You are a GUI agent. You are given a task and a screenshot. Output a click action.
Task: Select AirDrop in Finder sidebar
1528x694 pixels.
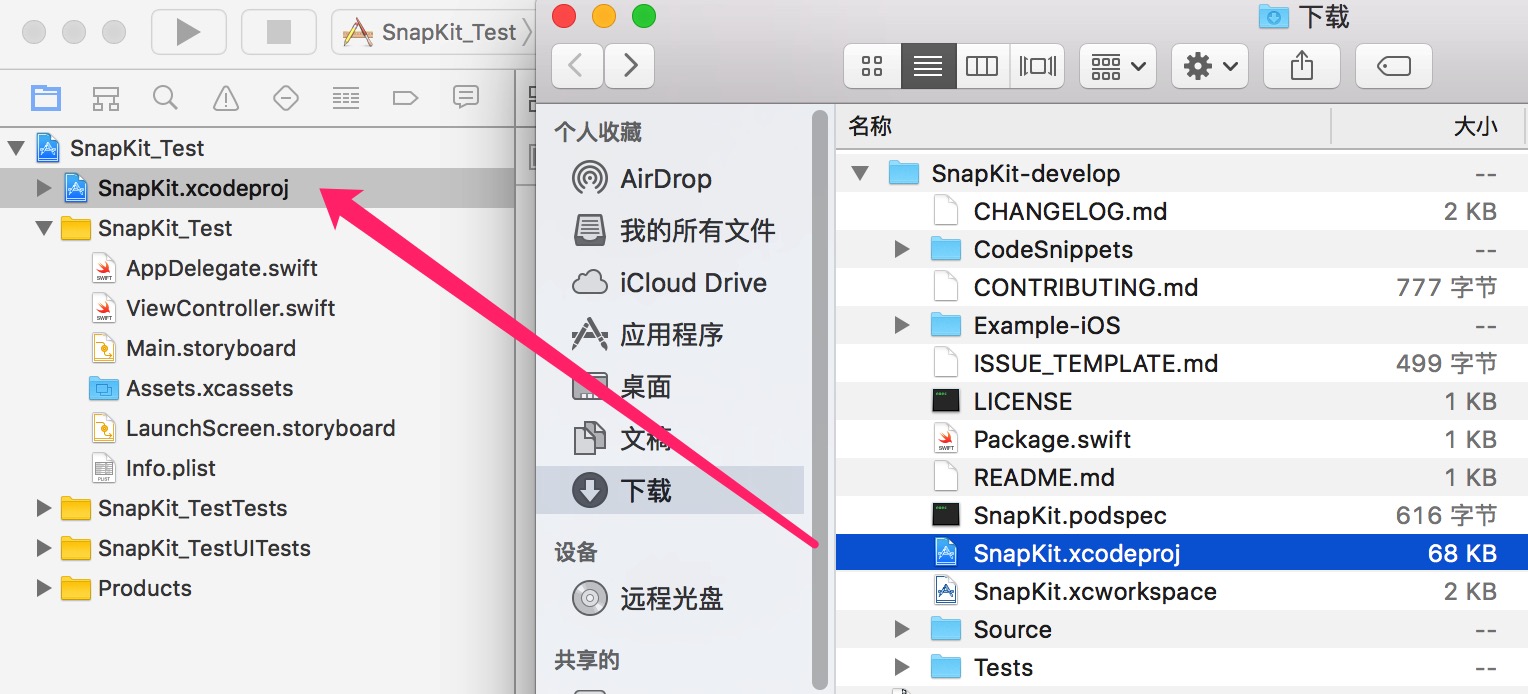[670, 179]
